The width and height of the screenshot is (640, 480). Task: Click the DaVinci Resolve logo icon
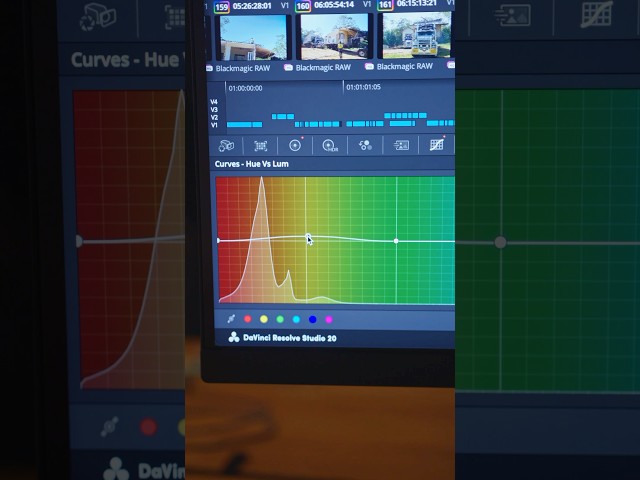click(x=234, y=337)
